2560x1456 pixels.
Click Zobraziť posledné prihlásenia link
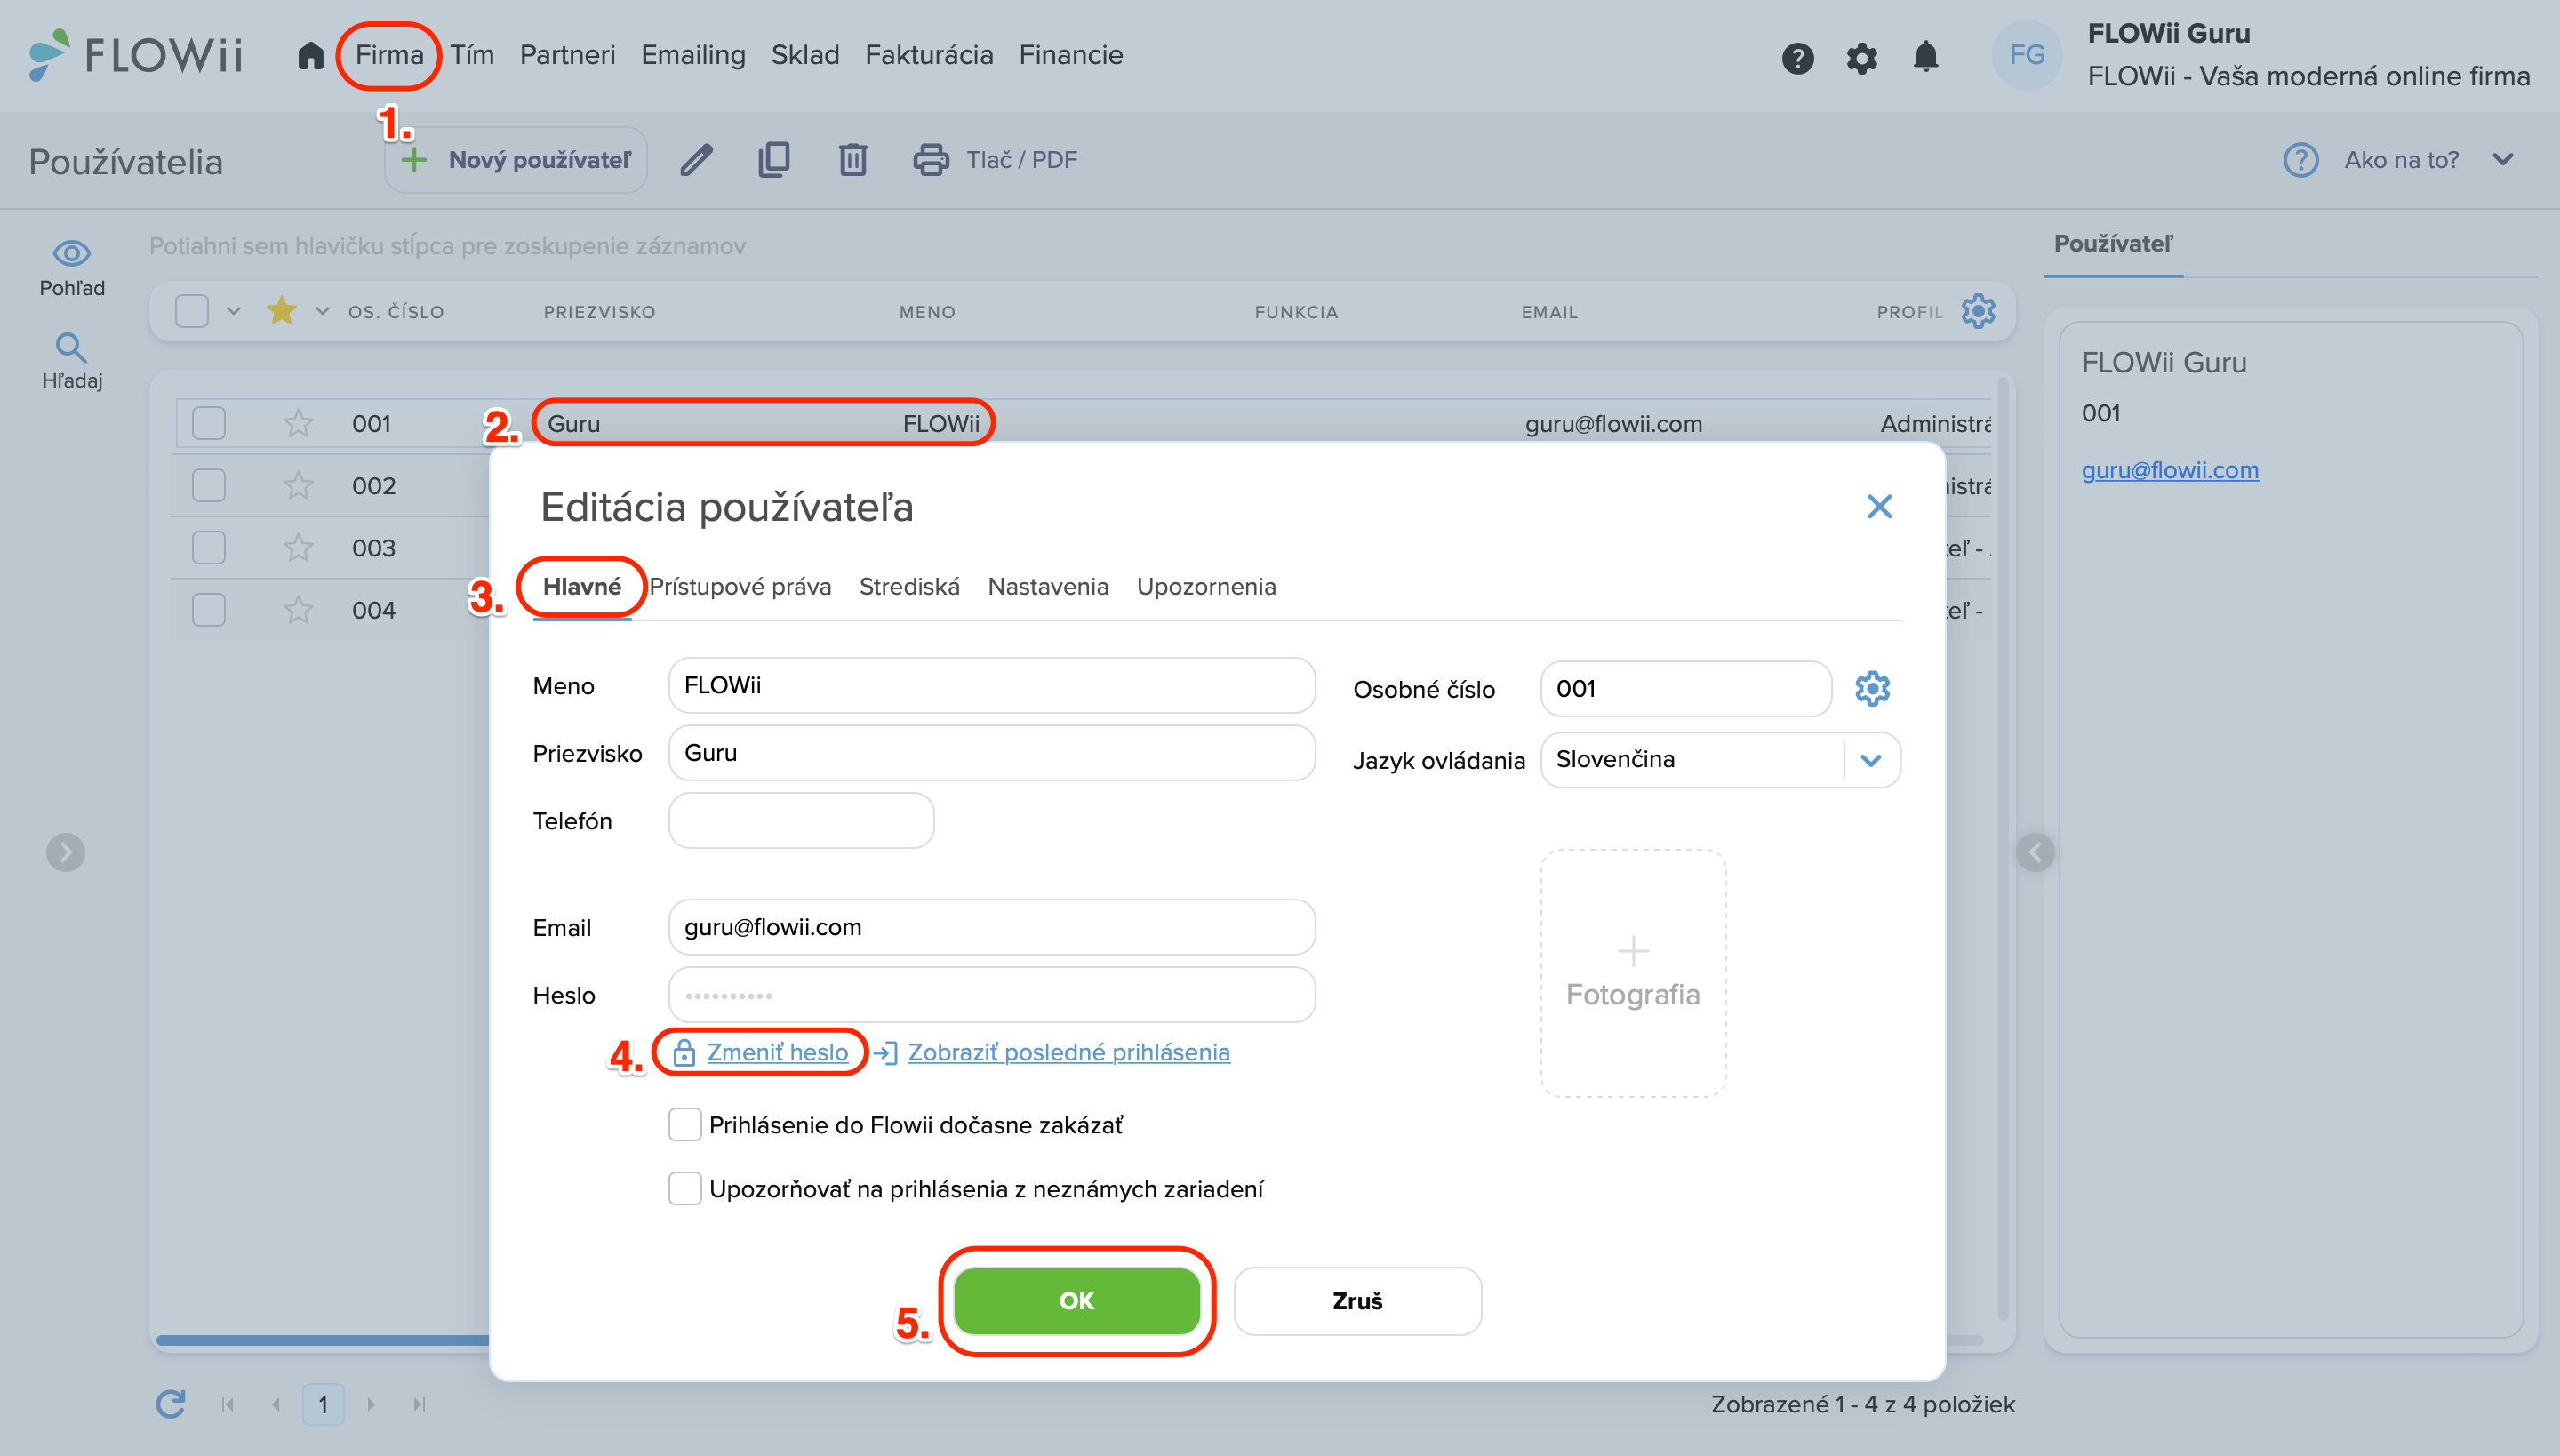tap(1068, 1052)
